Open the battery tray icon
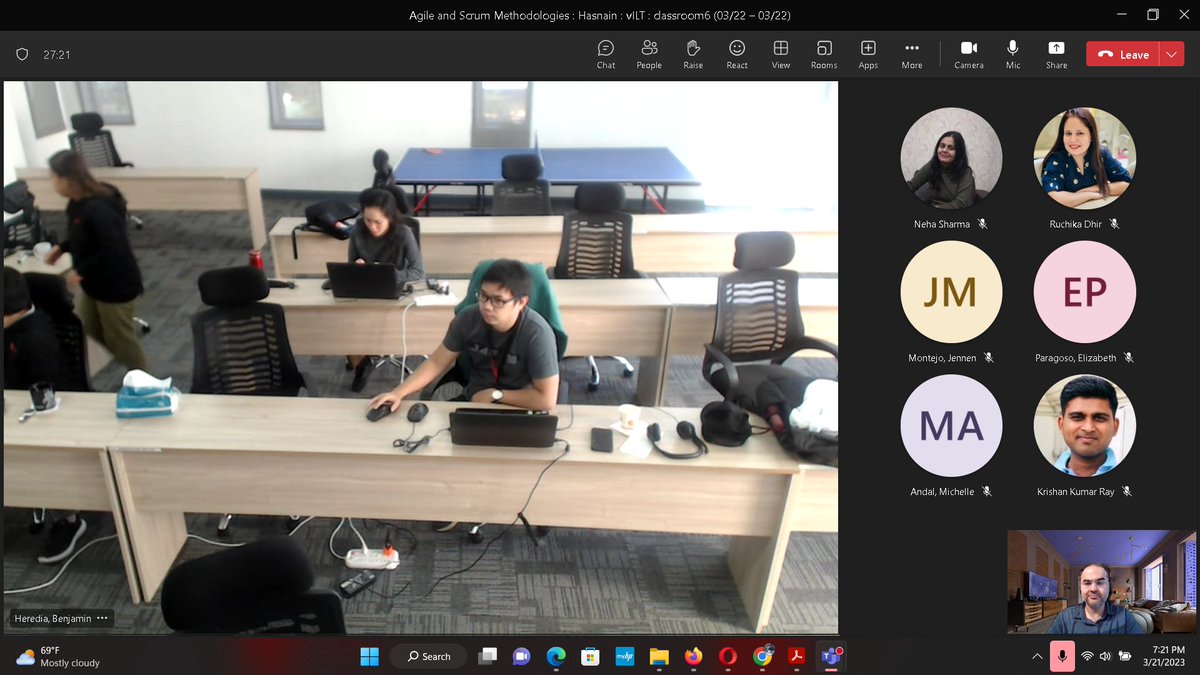1200x675 pixels. click(x=1124, y=656)
